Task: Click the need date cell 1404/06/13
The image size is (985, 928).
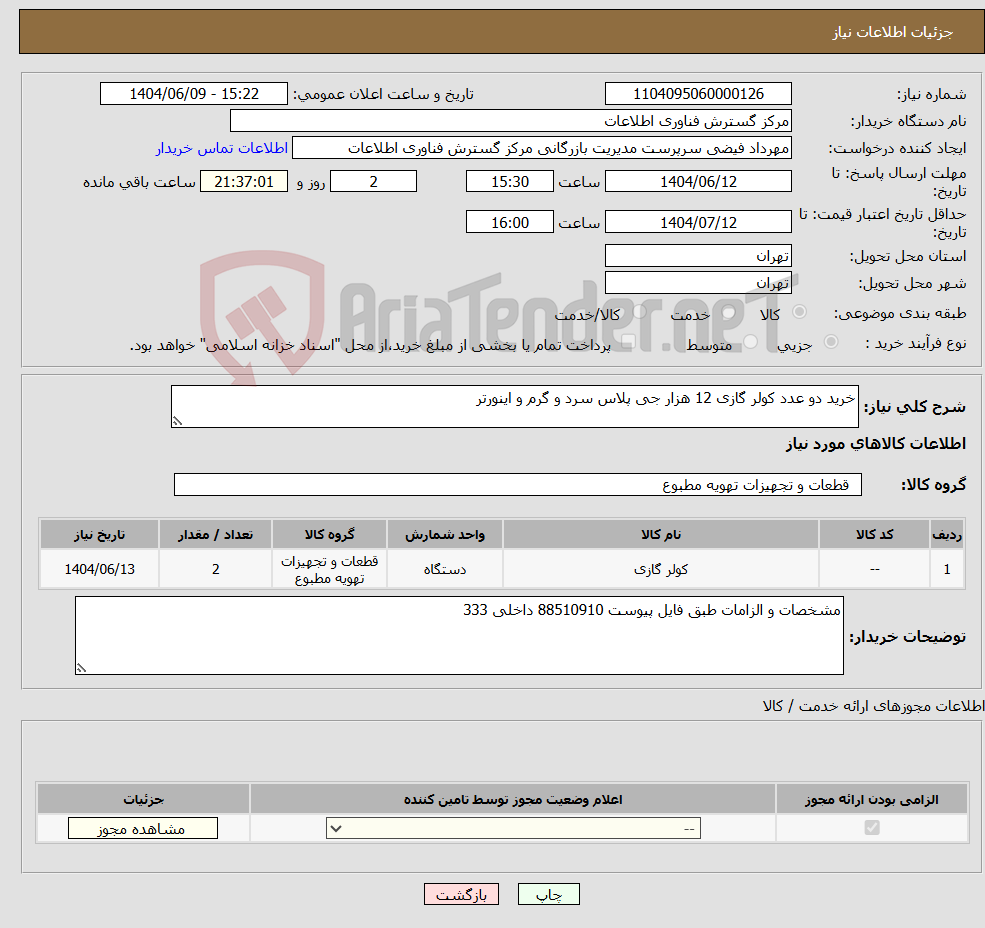Action: (99, 569)
